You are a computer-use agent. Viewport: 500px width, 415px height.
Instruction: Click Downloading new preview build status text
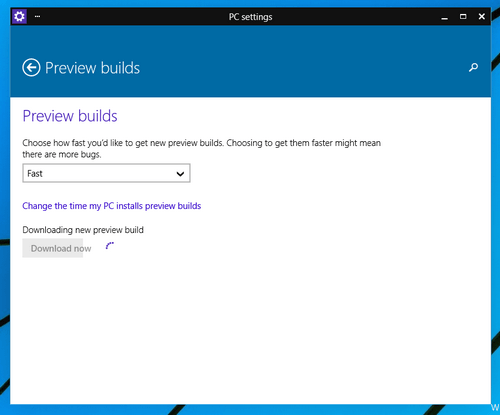click(83, 230)
